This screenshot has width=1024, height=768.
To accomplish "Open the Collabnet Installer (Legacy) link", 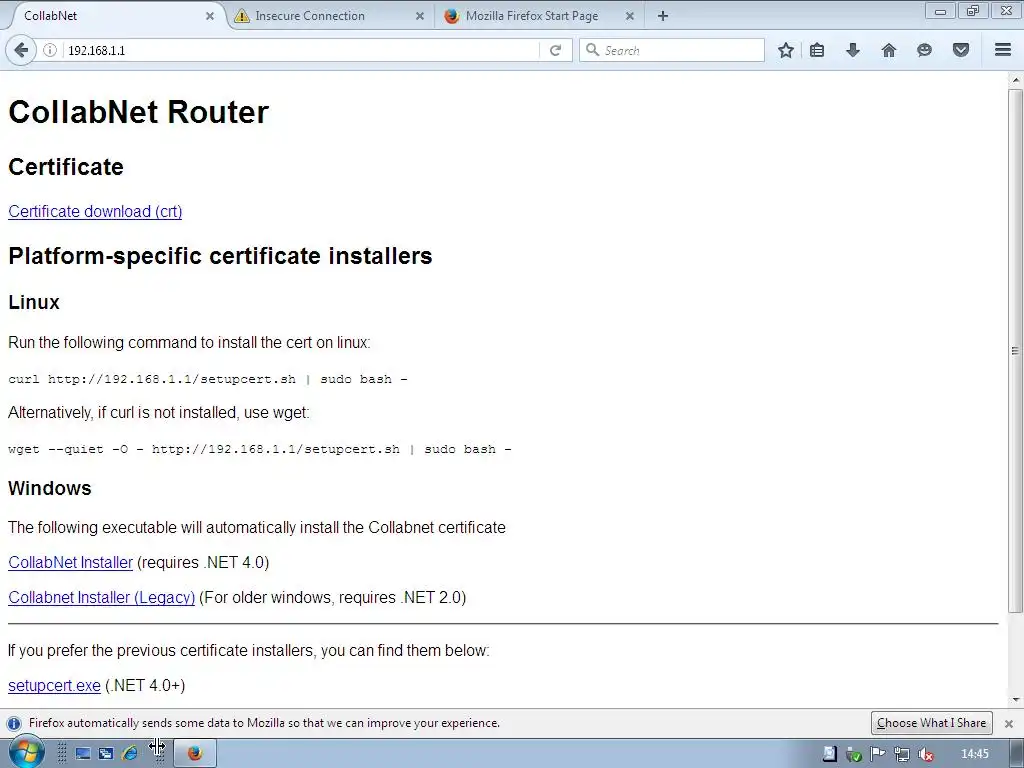I will (101, 598).
